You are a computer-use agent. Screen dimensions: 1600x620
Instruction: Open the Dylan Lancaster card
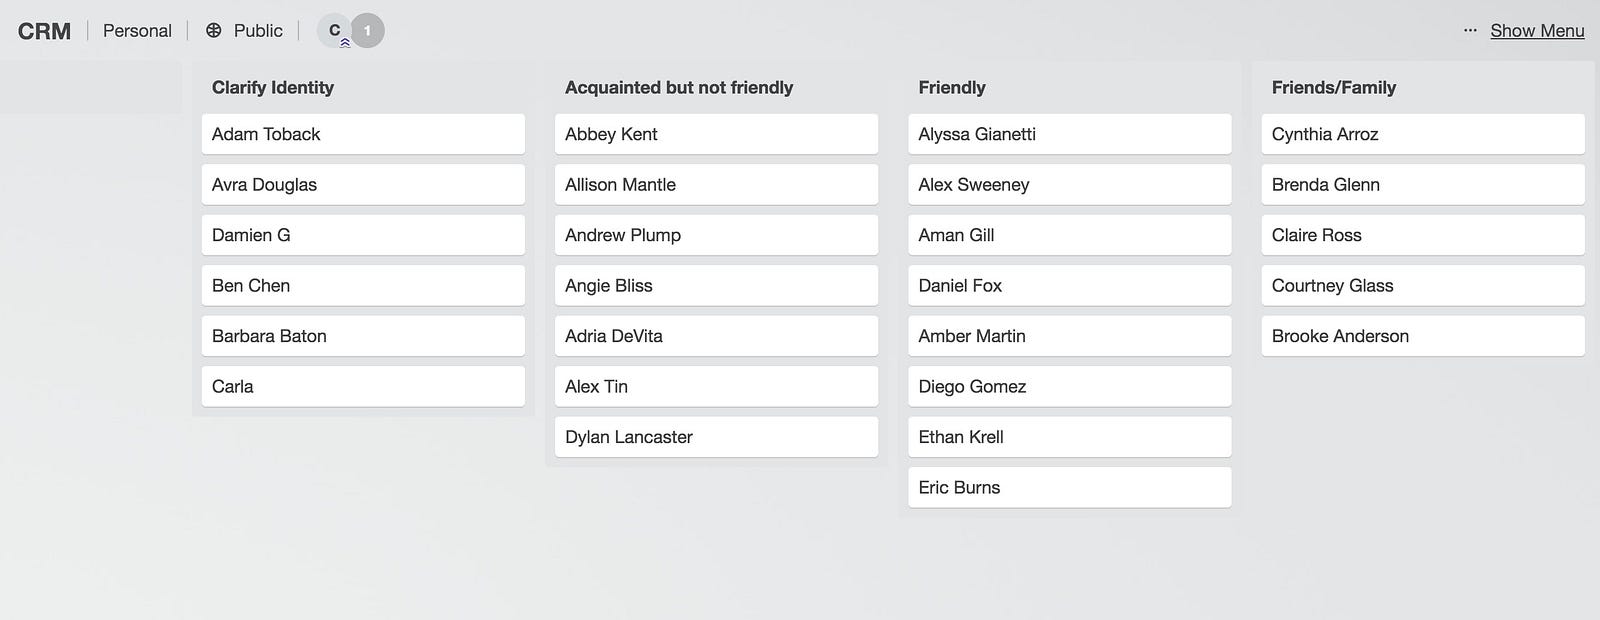[715, 437]
